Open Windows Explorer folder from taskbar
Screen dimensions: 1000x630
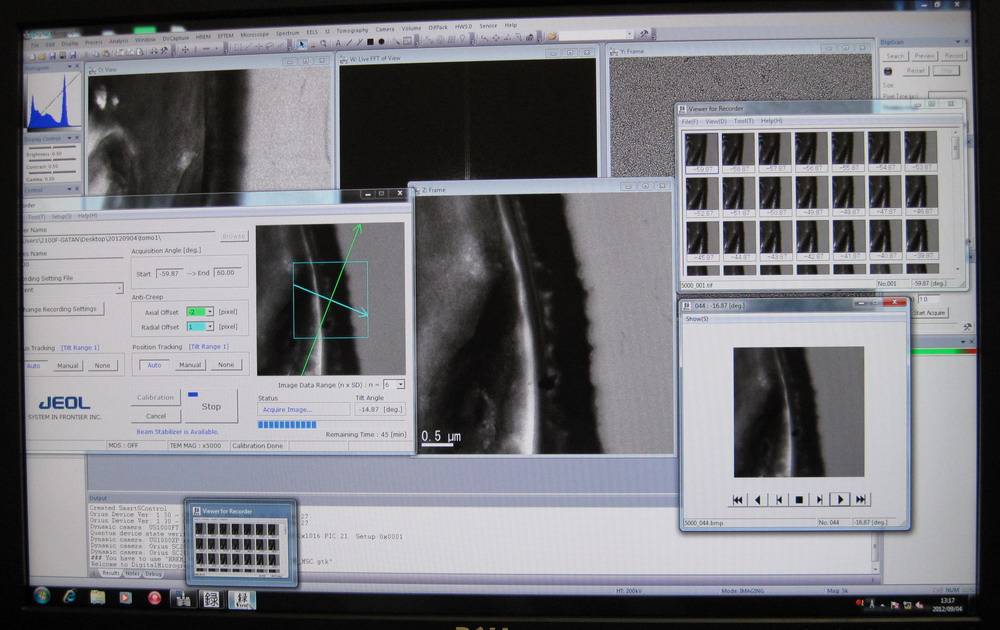[x=98, y=597]
